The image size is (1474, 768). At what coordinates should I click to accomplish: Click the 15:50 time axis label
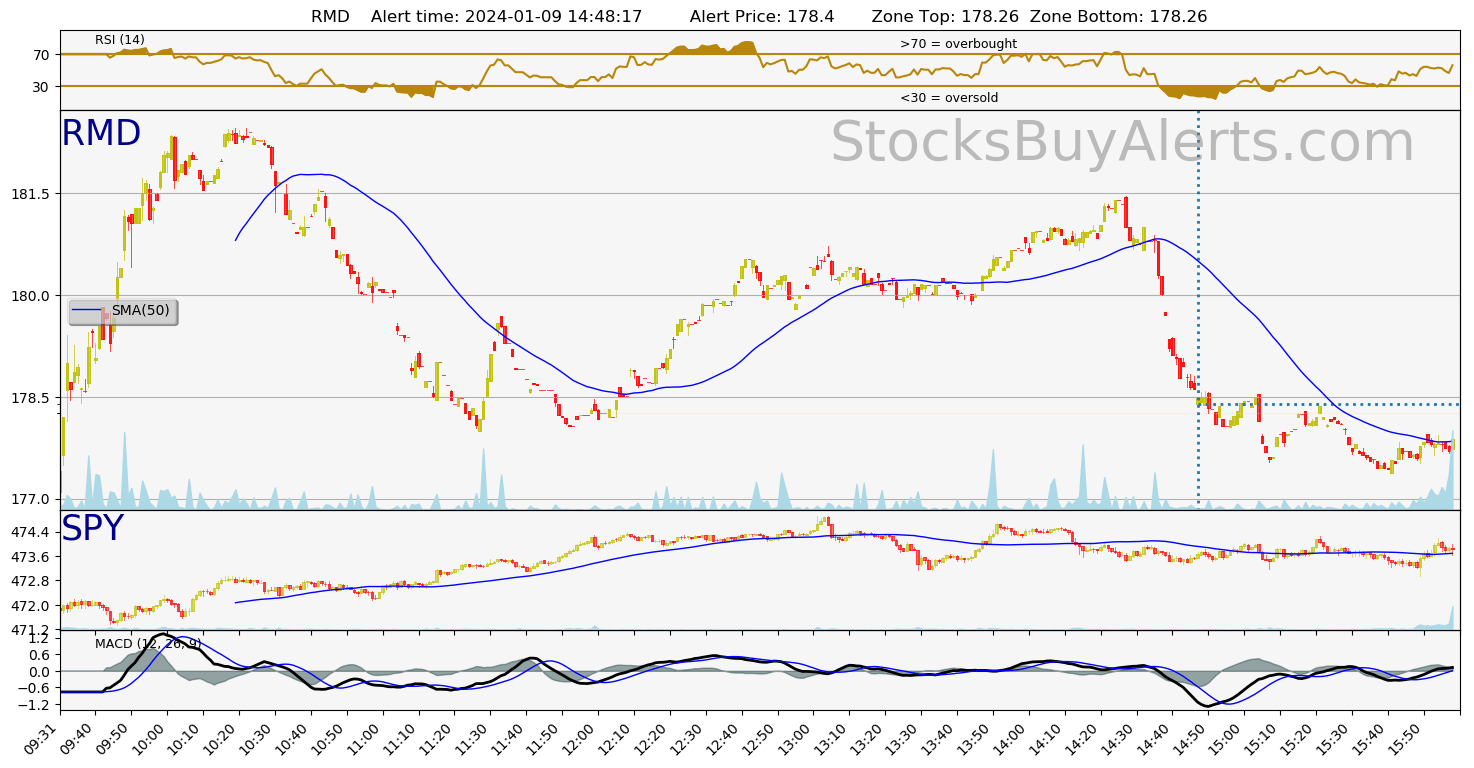(1407, 735)
